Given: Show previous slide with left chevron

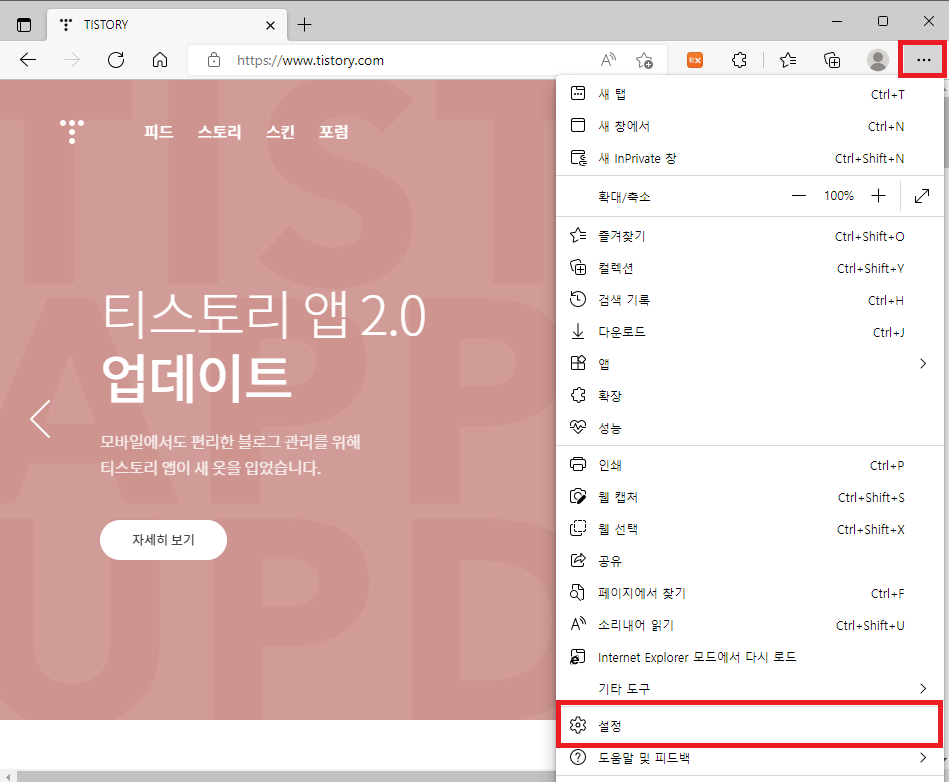Looking at the screenshot, I should pyautogui.click(x=41, y=419).
